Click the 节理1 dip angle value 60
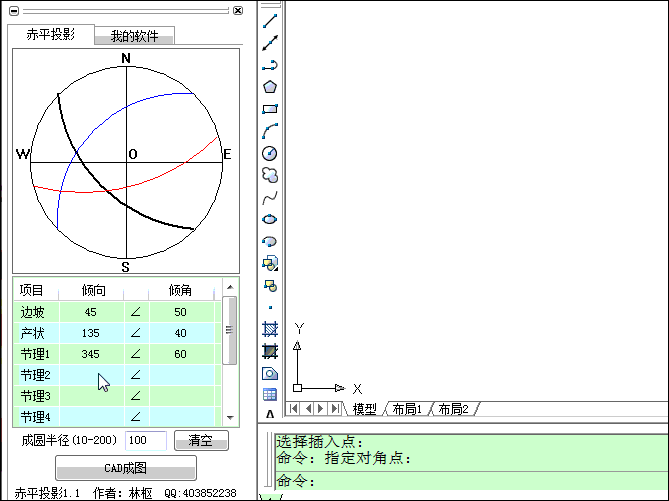Viewport: 669px width, 501px height. tap(180, 354)
